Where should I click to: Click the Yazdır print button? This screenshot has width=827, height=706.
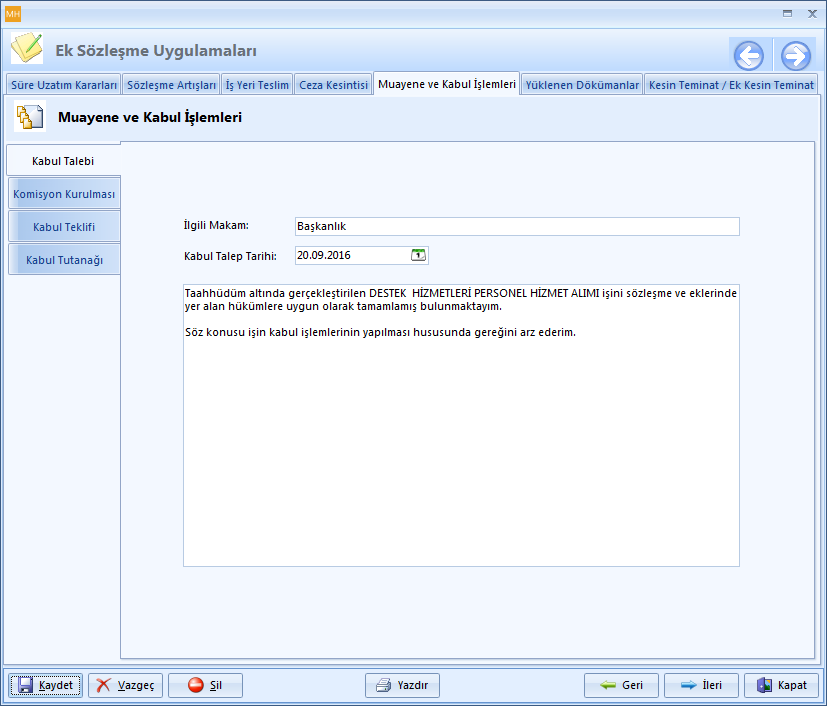point(402,685)
